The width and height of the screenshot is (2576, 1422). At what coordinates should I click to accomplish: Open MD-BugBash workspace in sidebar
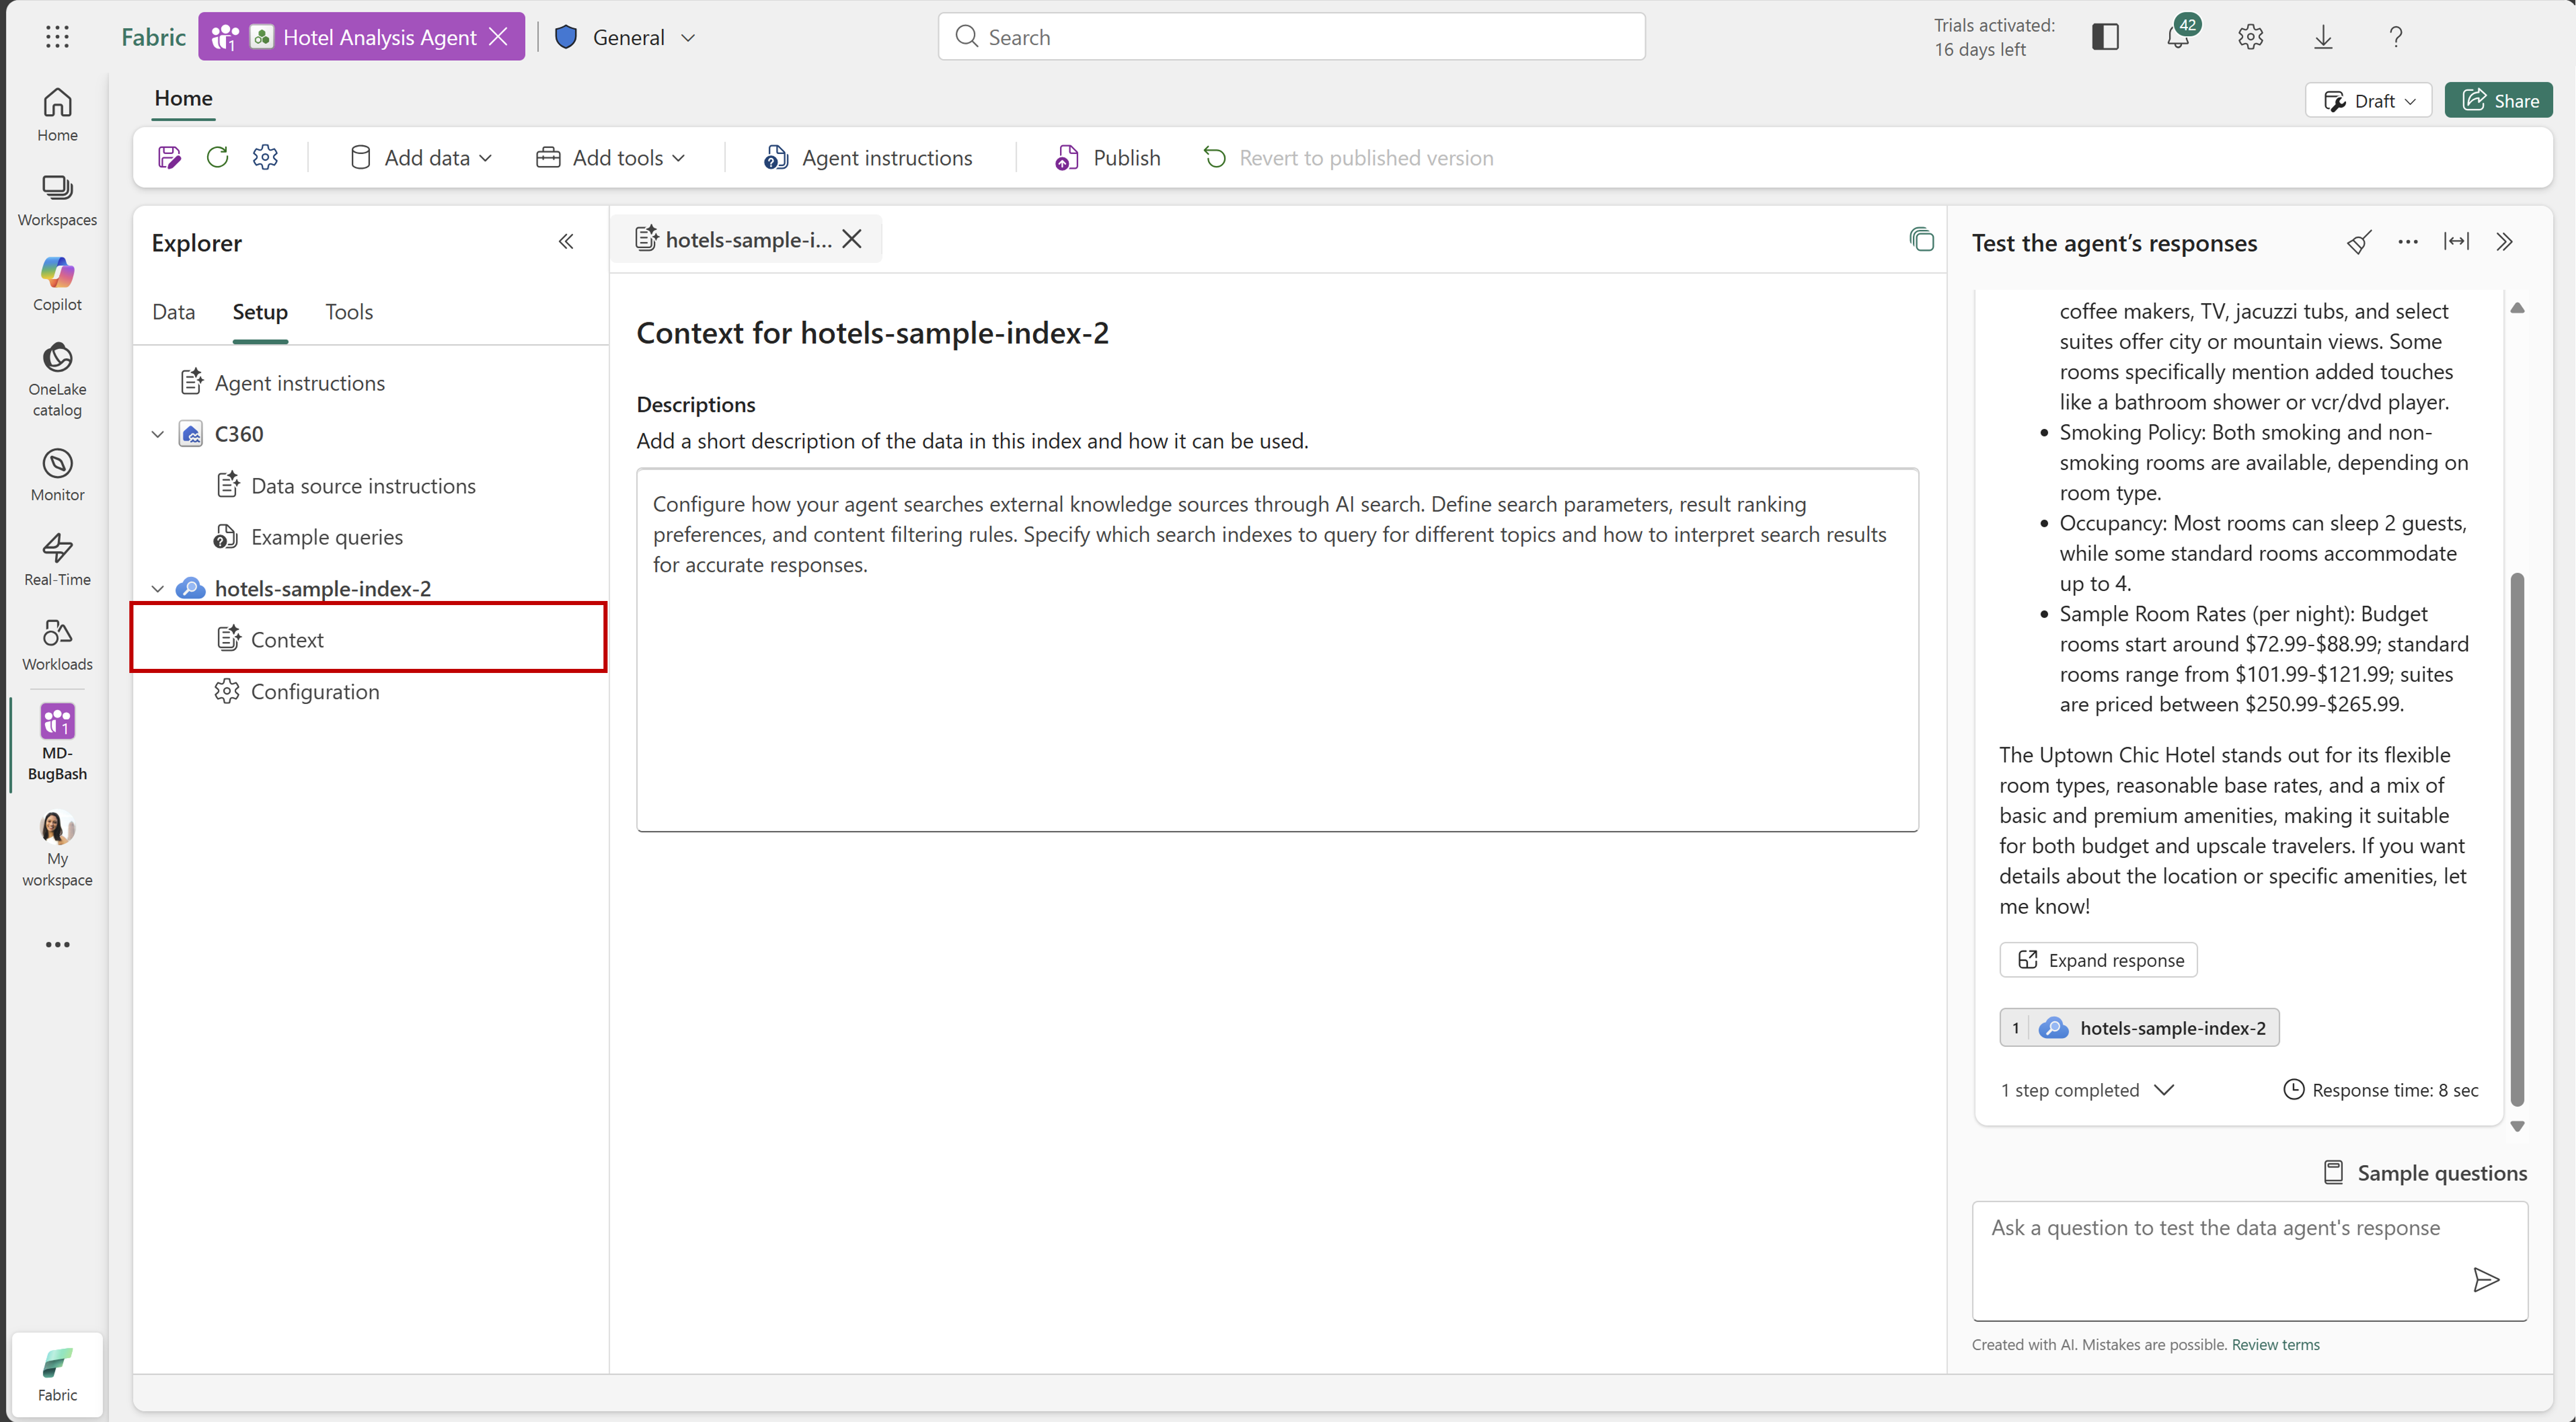pyautogui.click(x=57, y=742)
